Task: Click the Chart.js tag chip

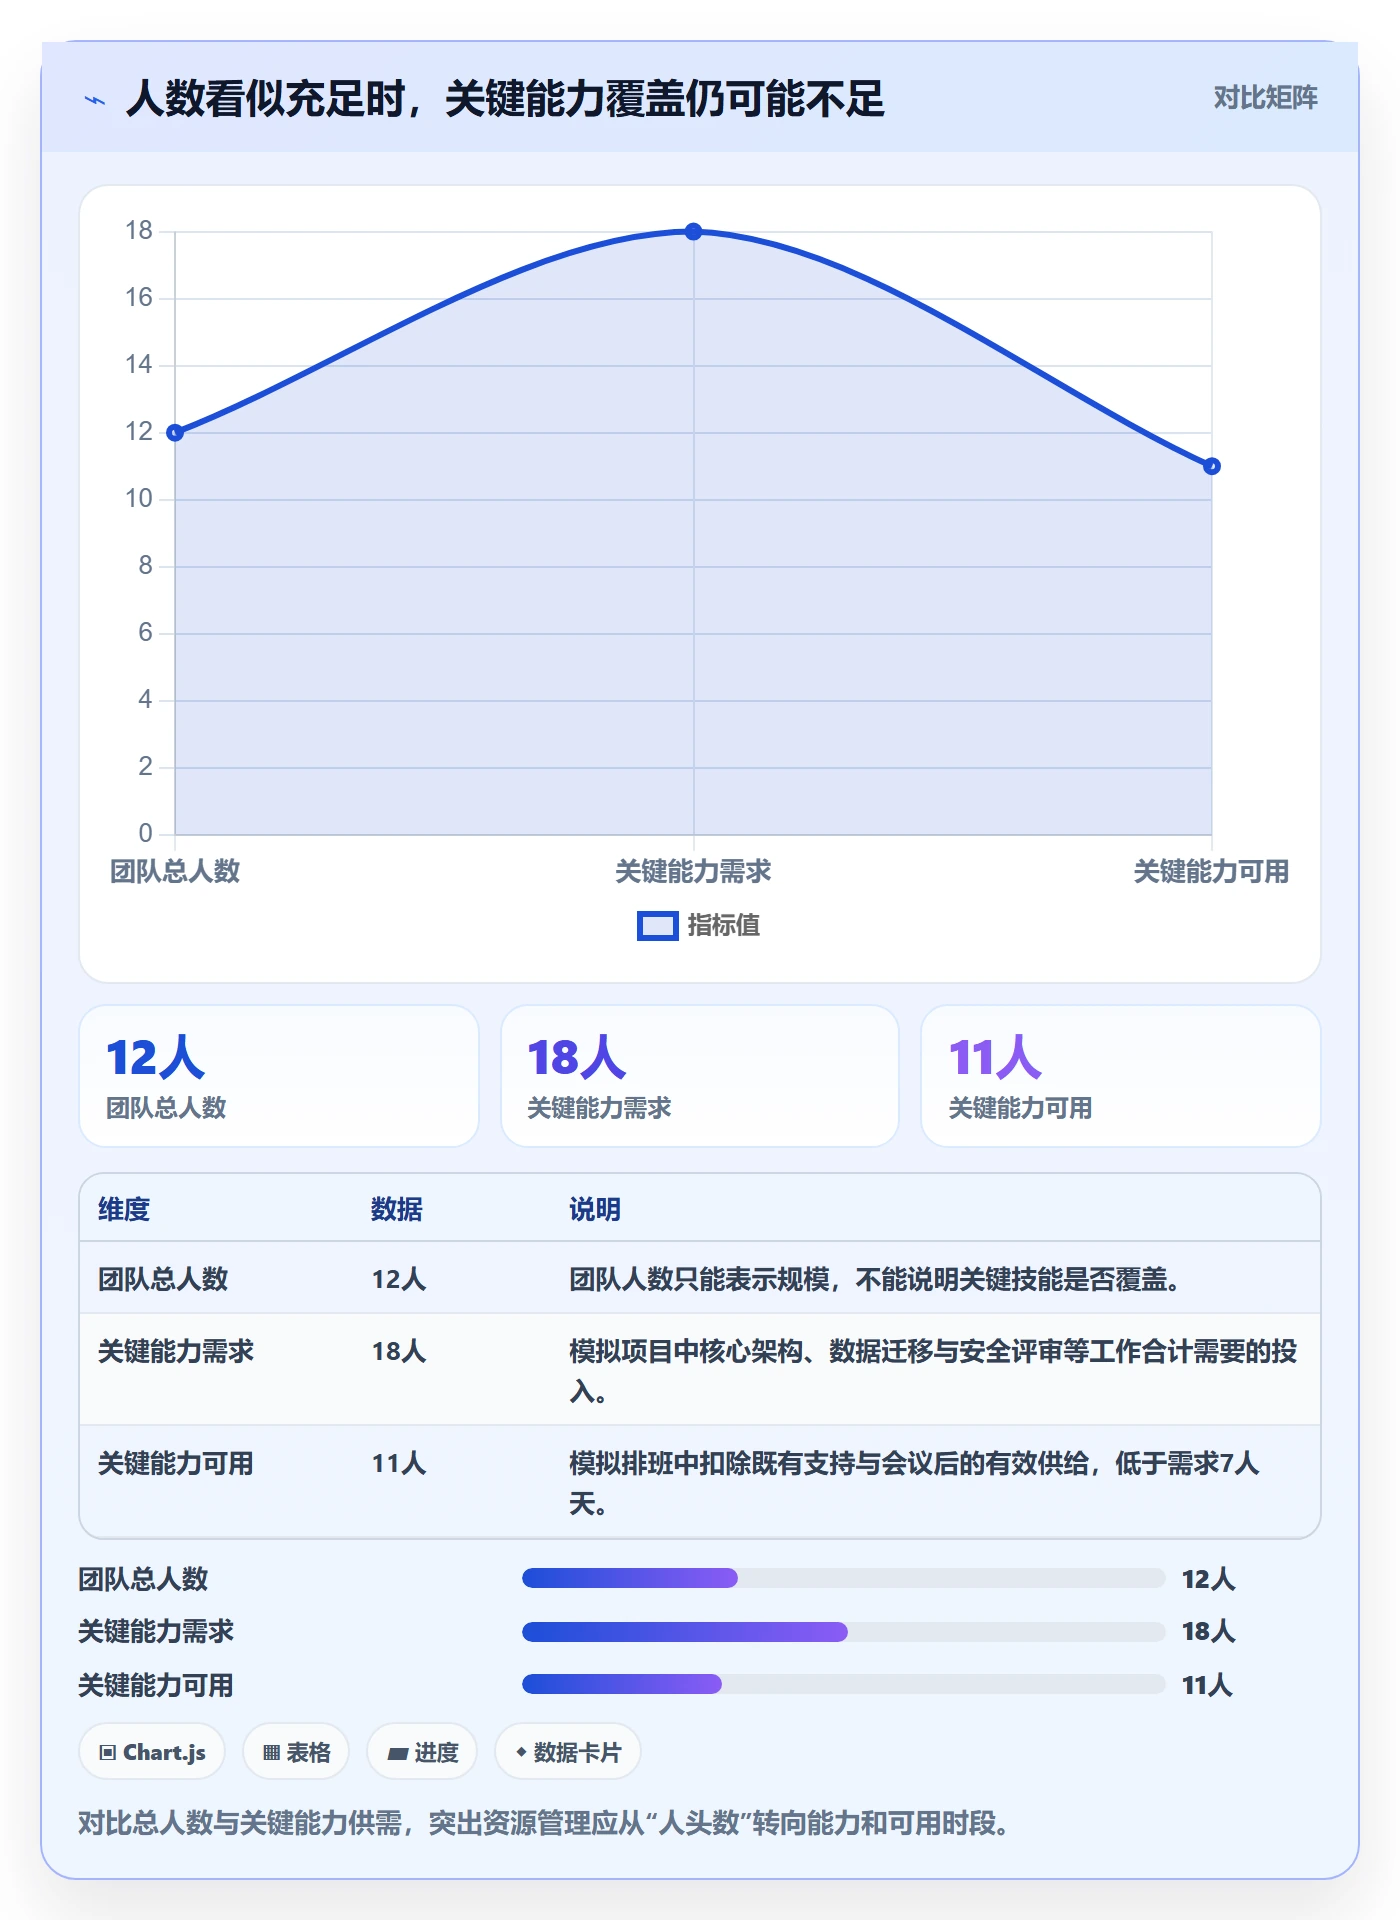Action: (152, 1752)
